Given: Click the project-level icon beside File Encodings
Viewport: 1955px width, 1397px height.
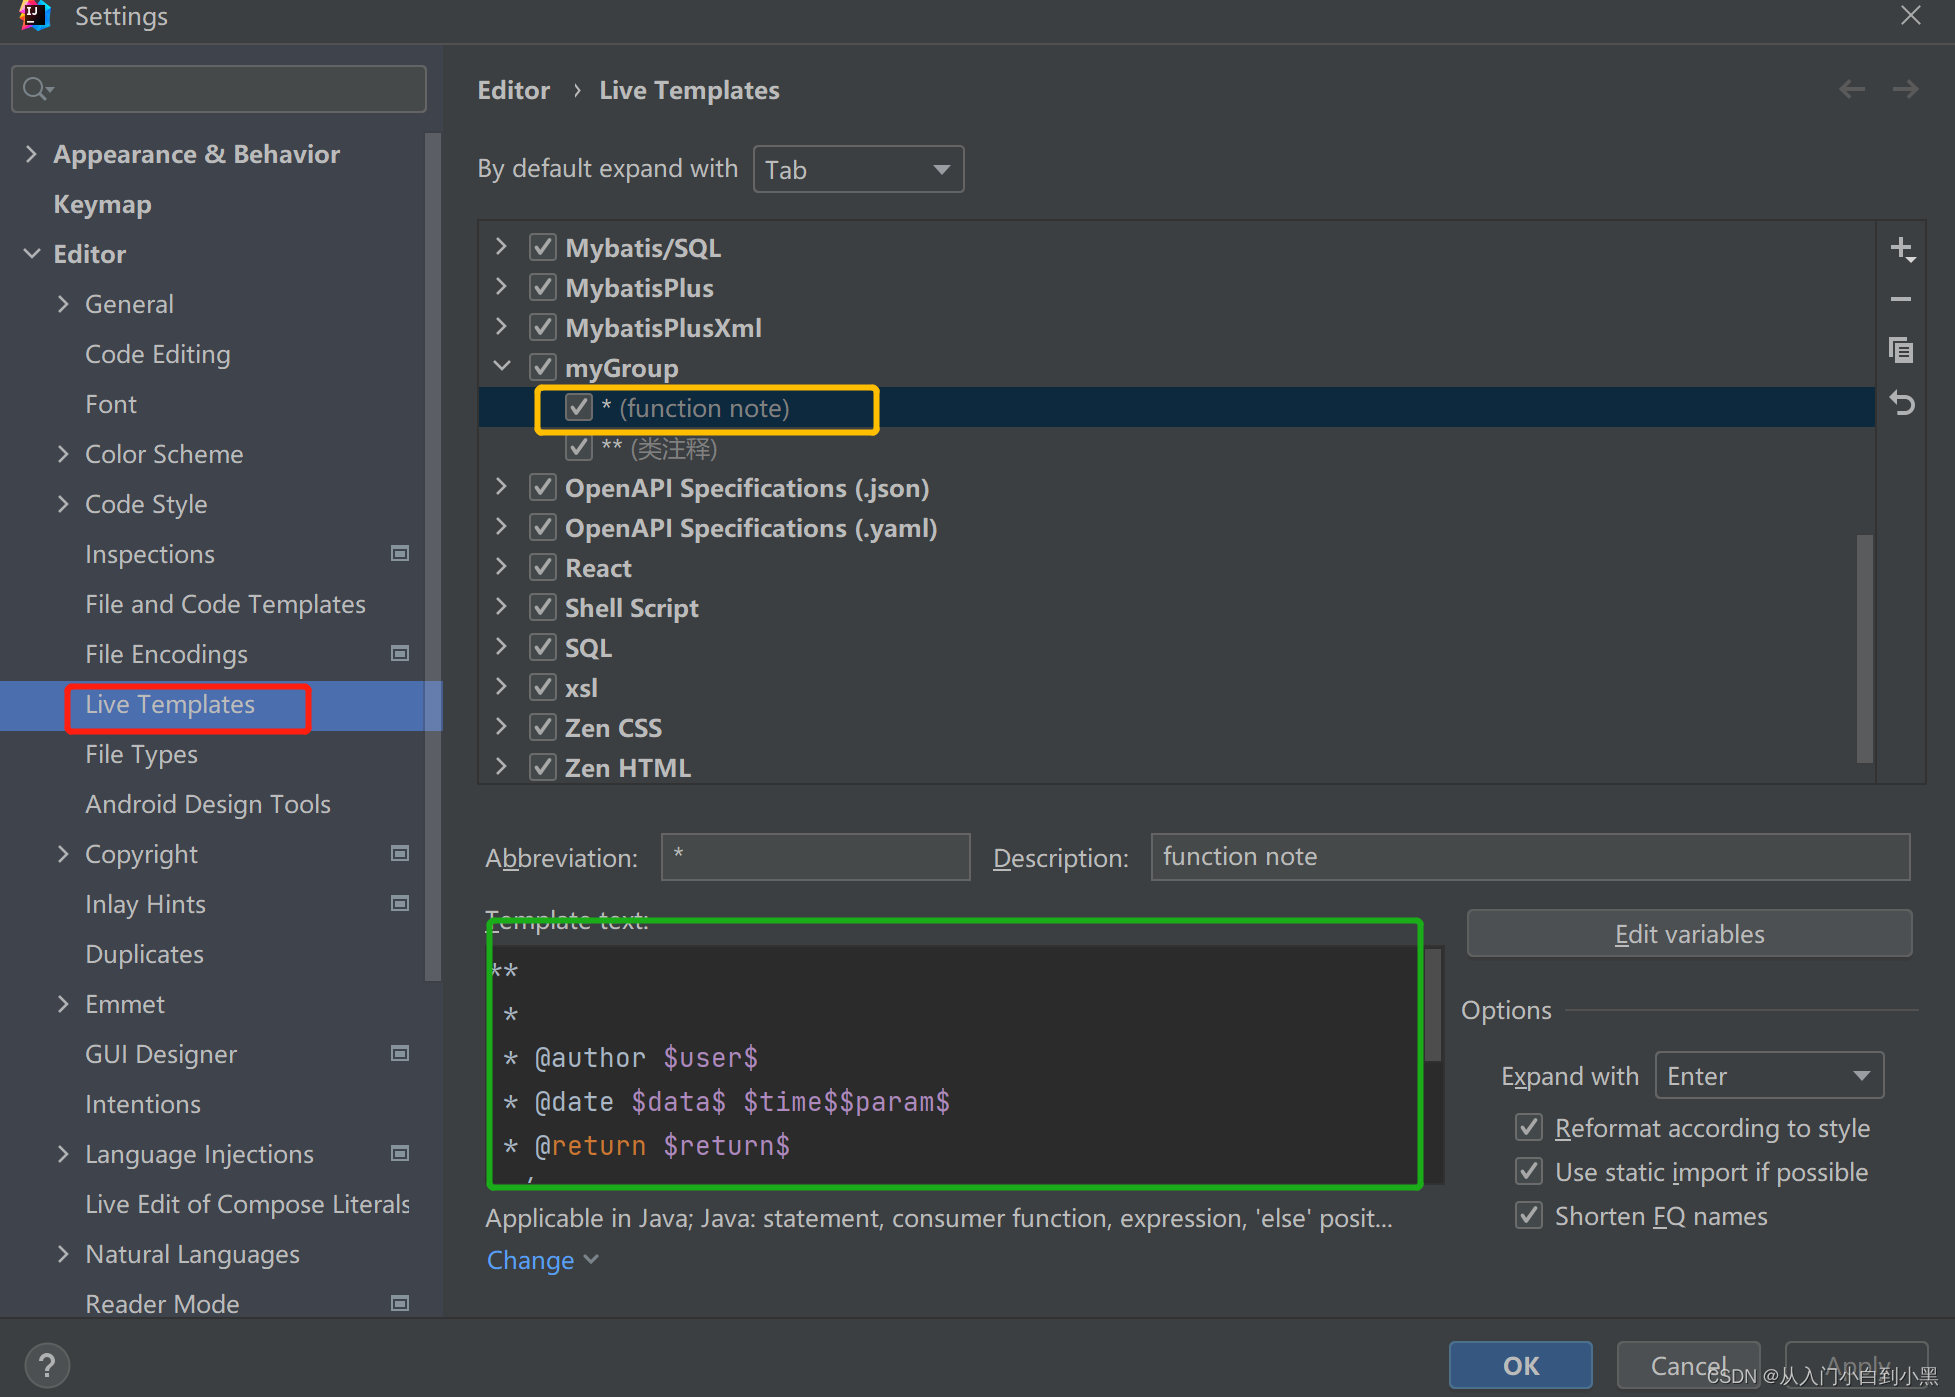Looking at the screenshot, I should (x=400, y=653).
